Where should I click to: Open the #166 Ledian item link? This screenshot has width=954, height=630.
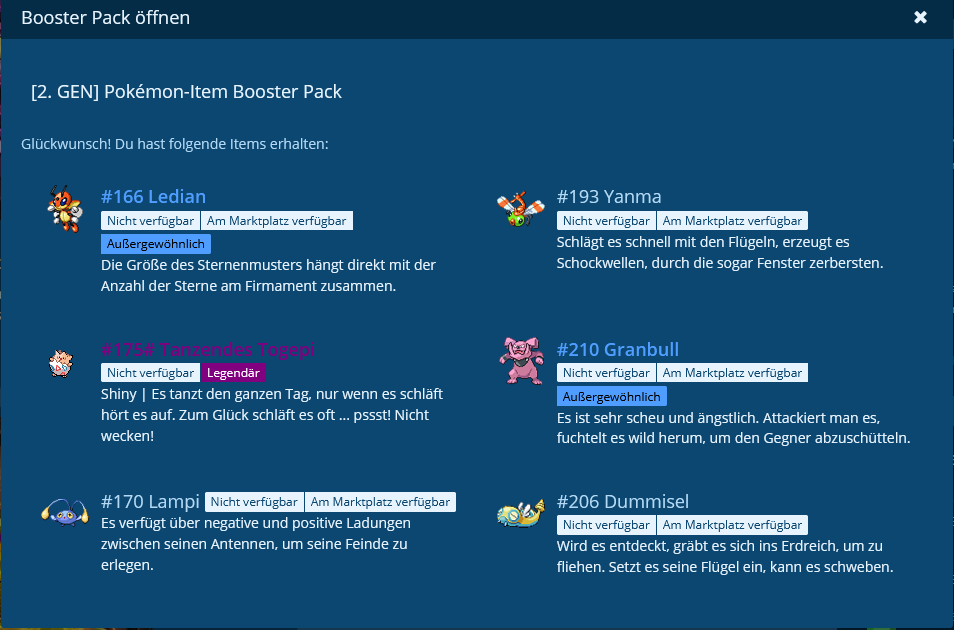(x=153, y=197)
